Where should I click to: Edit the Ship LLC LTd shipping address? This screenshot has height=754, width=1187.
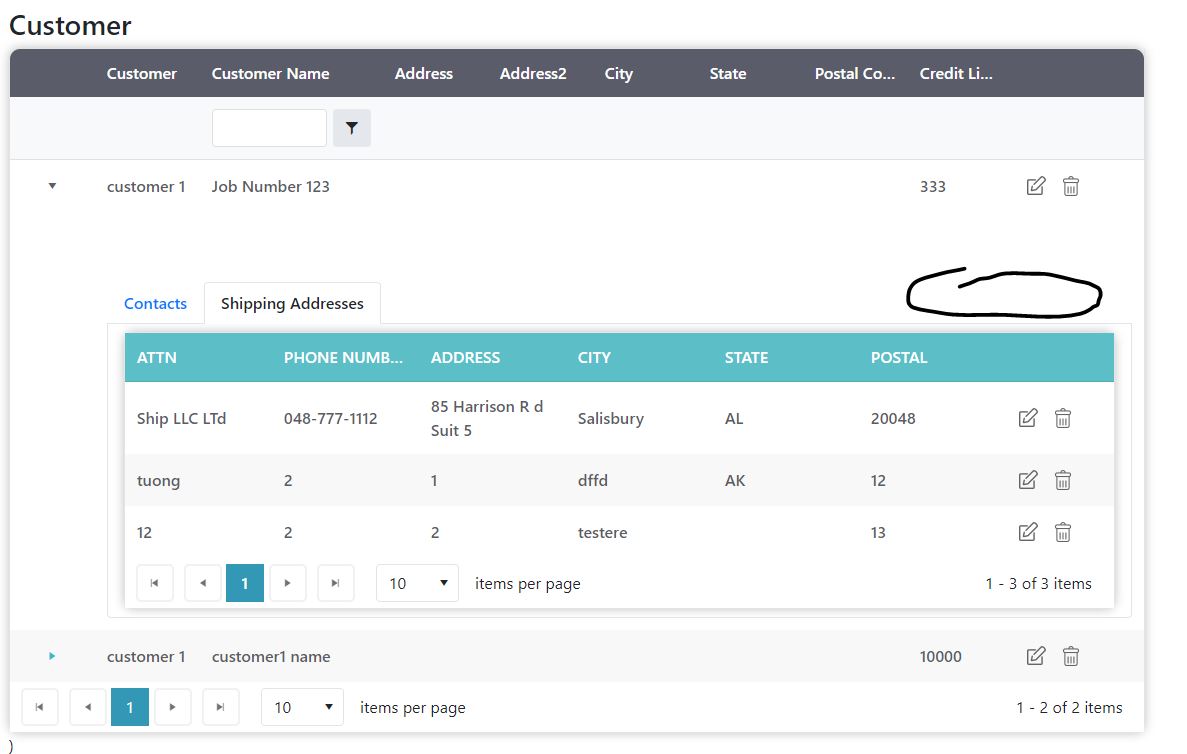point(1027,418)
